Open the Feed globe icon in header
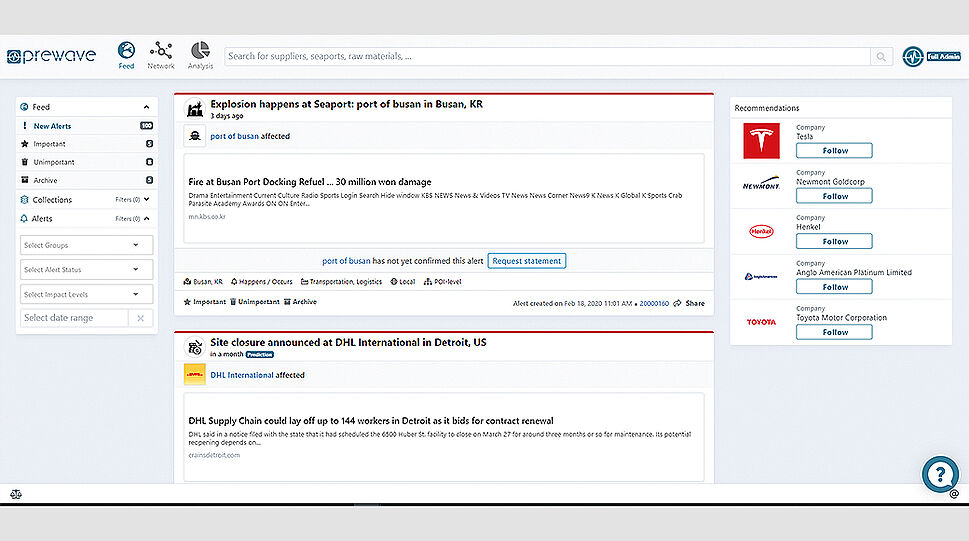 tap(126, 50)
